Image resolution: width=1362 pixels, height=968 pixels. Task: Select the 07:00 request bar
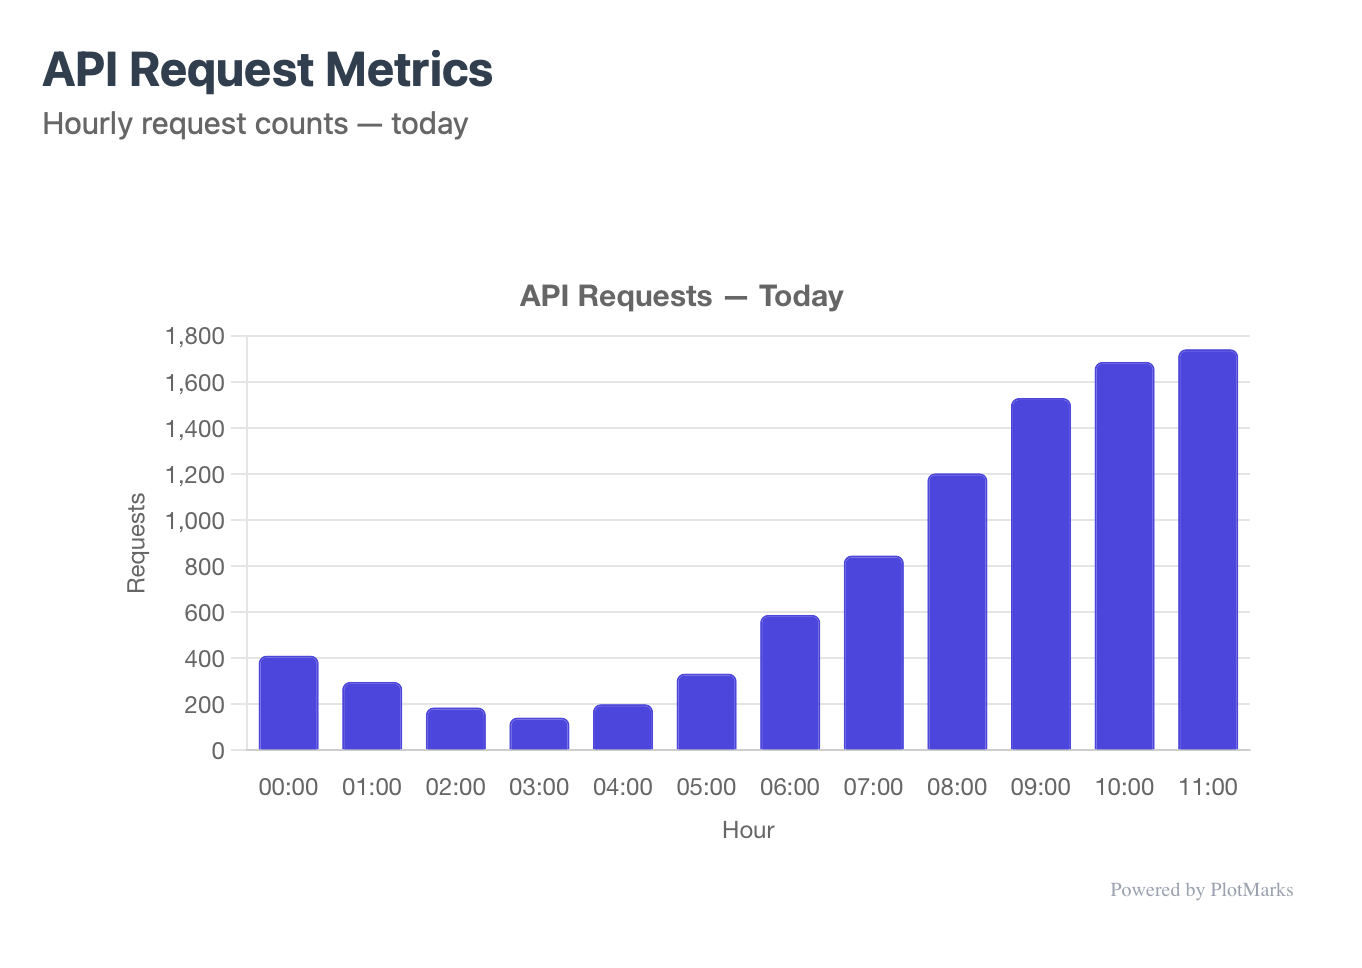(x=874, y=653)
